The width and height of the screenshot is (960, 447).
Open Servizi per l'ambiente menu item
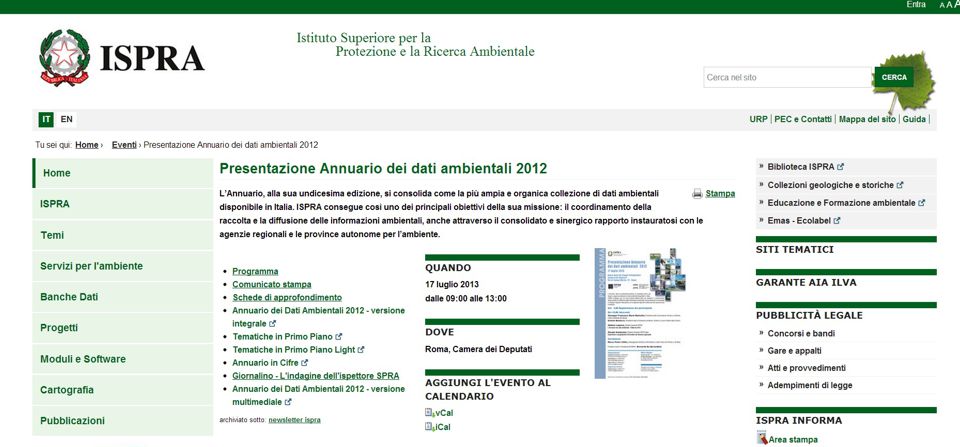pyautogui.click(x=122, y=266)
